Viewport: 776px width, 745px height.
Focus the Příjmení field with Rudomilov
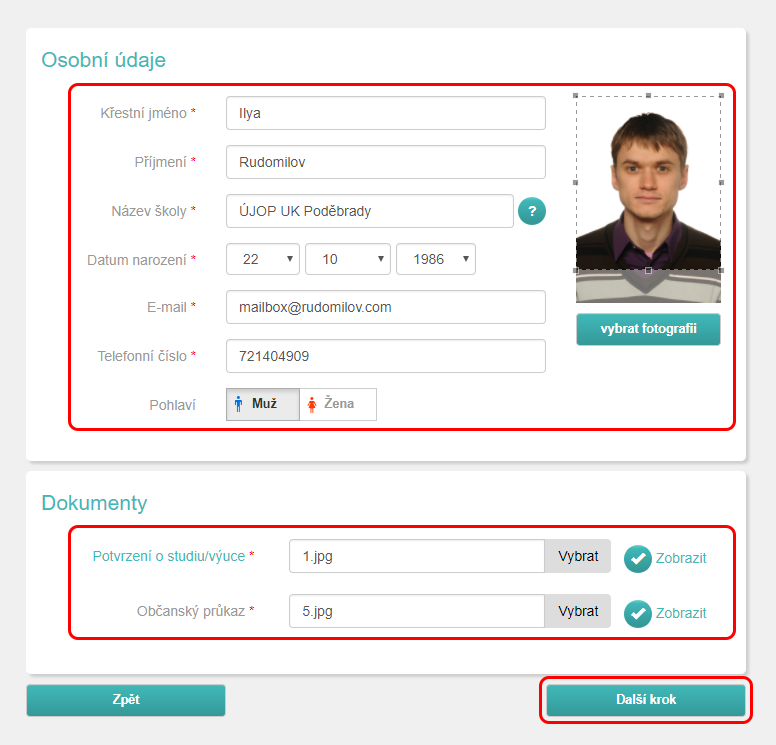click(x=386, y=162)
